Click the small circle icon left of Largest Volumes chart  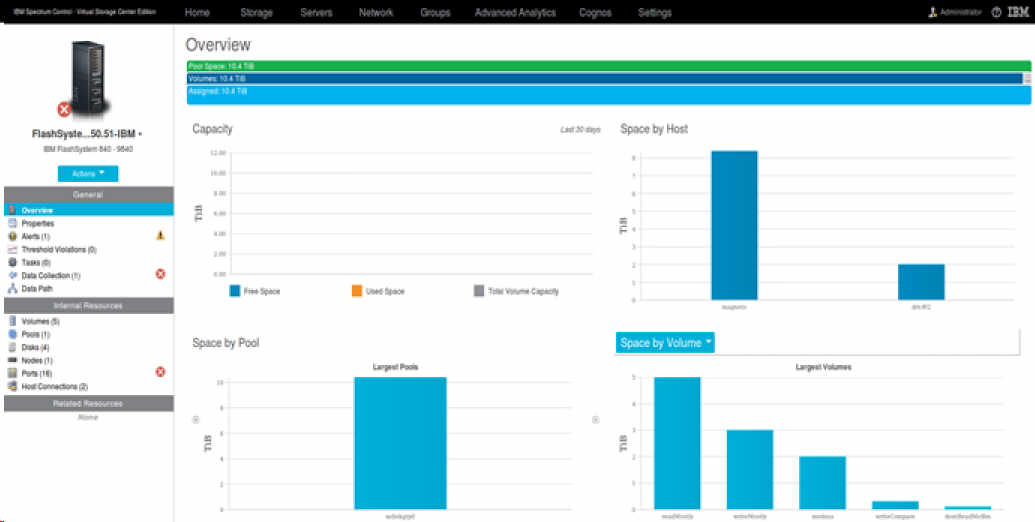[595, 420]
